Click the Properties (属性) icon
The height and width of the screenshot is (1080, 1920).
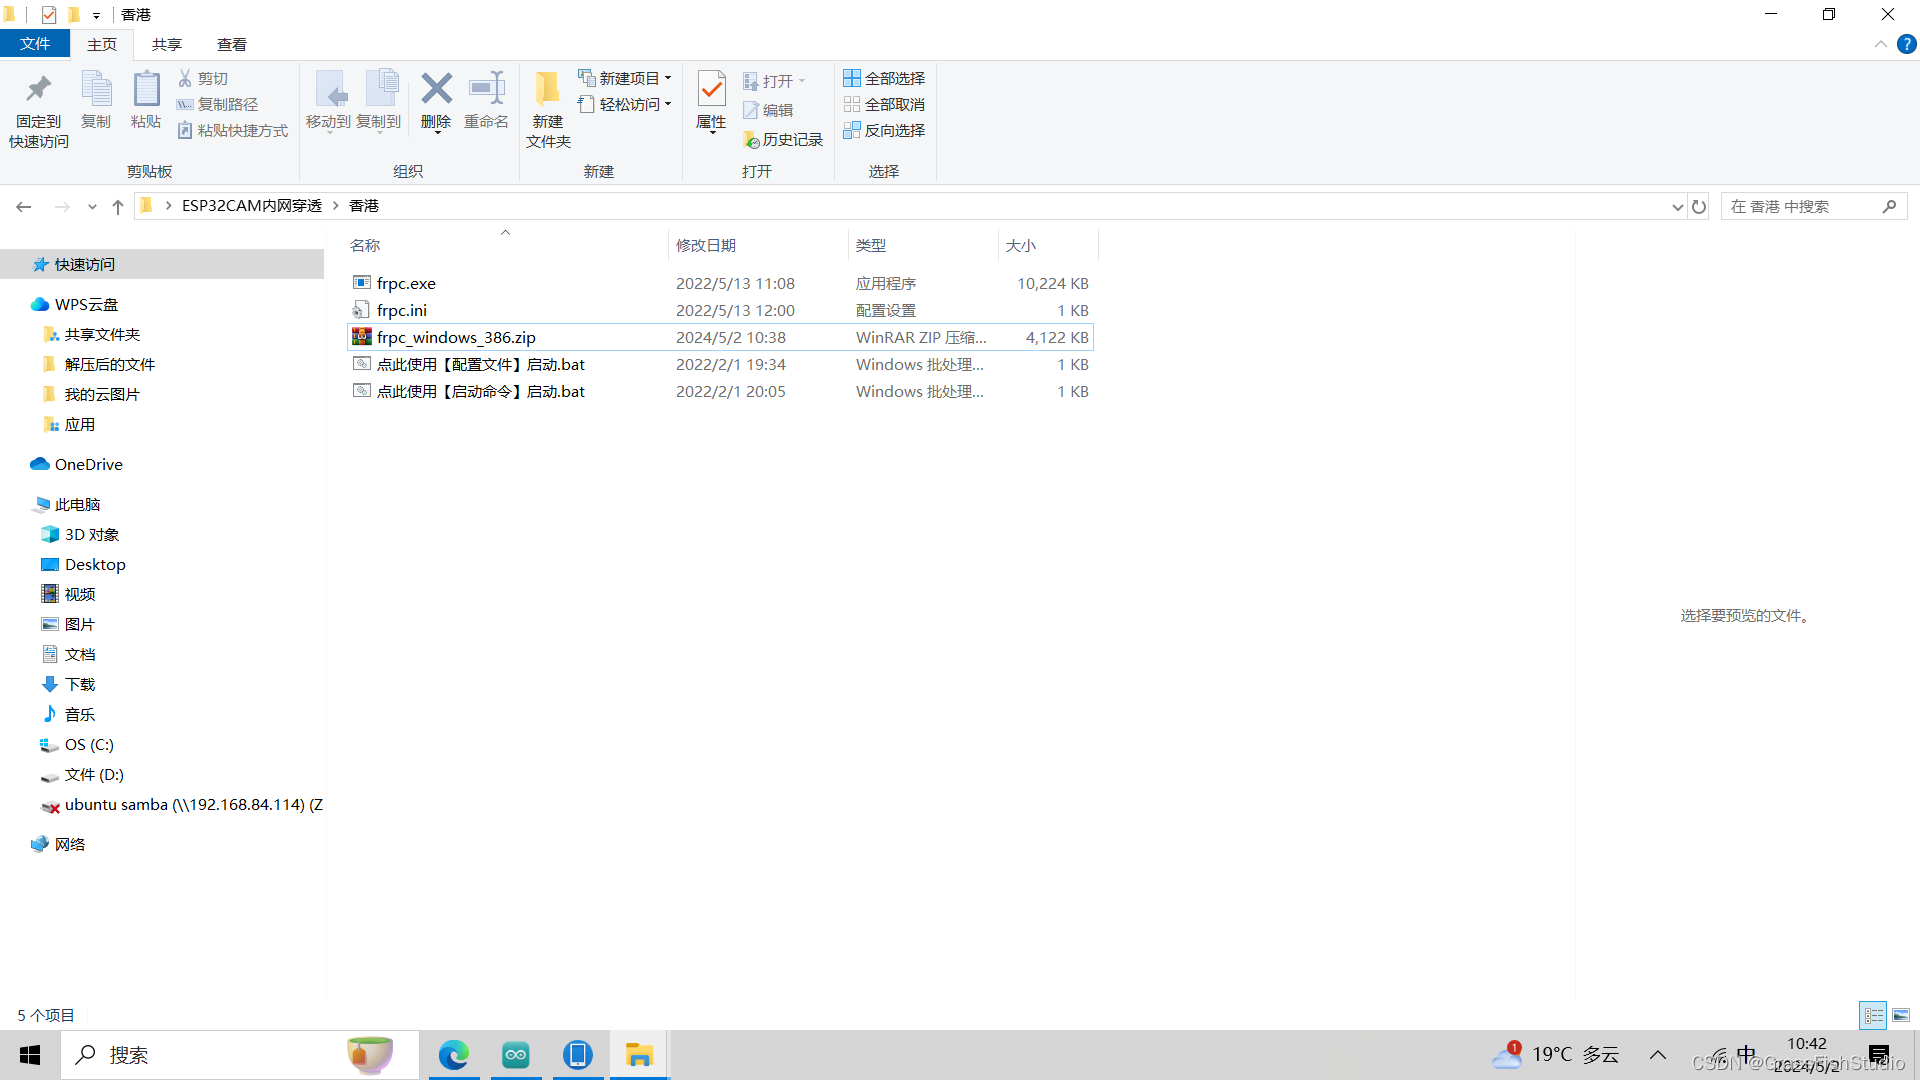click(711, 90)
